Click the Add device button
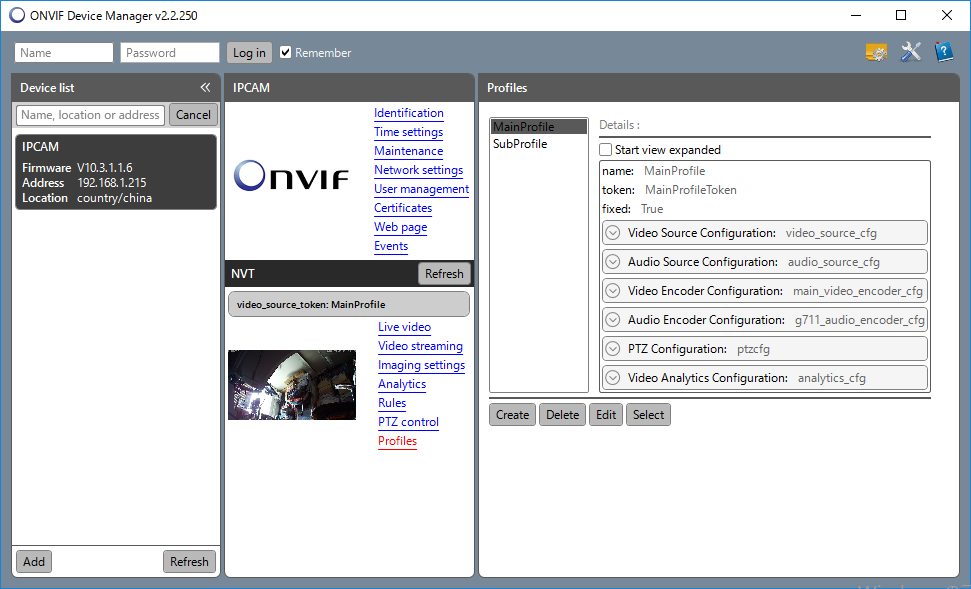The image size is (971, 589). [x=34, y=562]
